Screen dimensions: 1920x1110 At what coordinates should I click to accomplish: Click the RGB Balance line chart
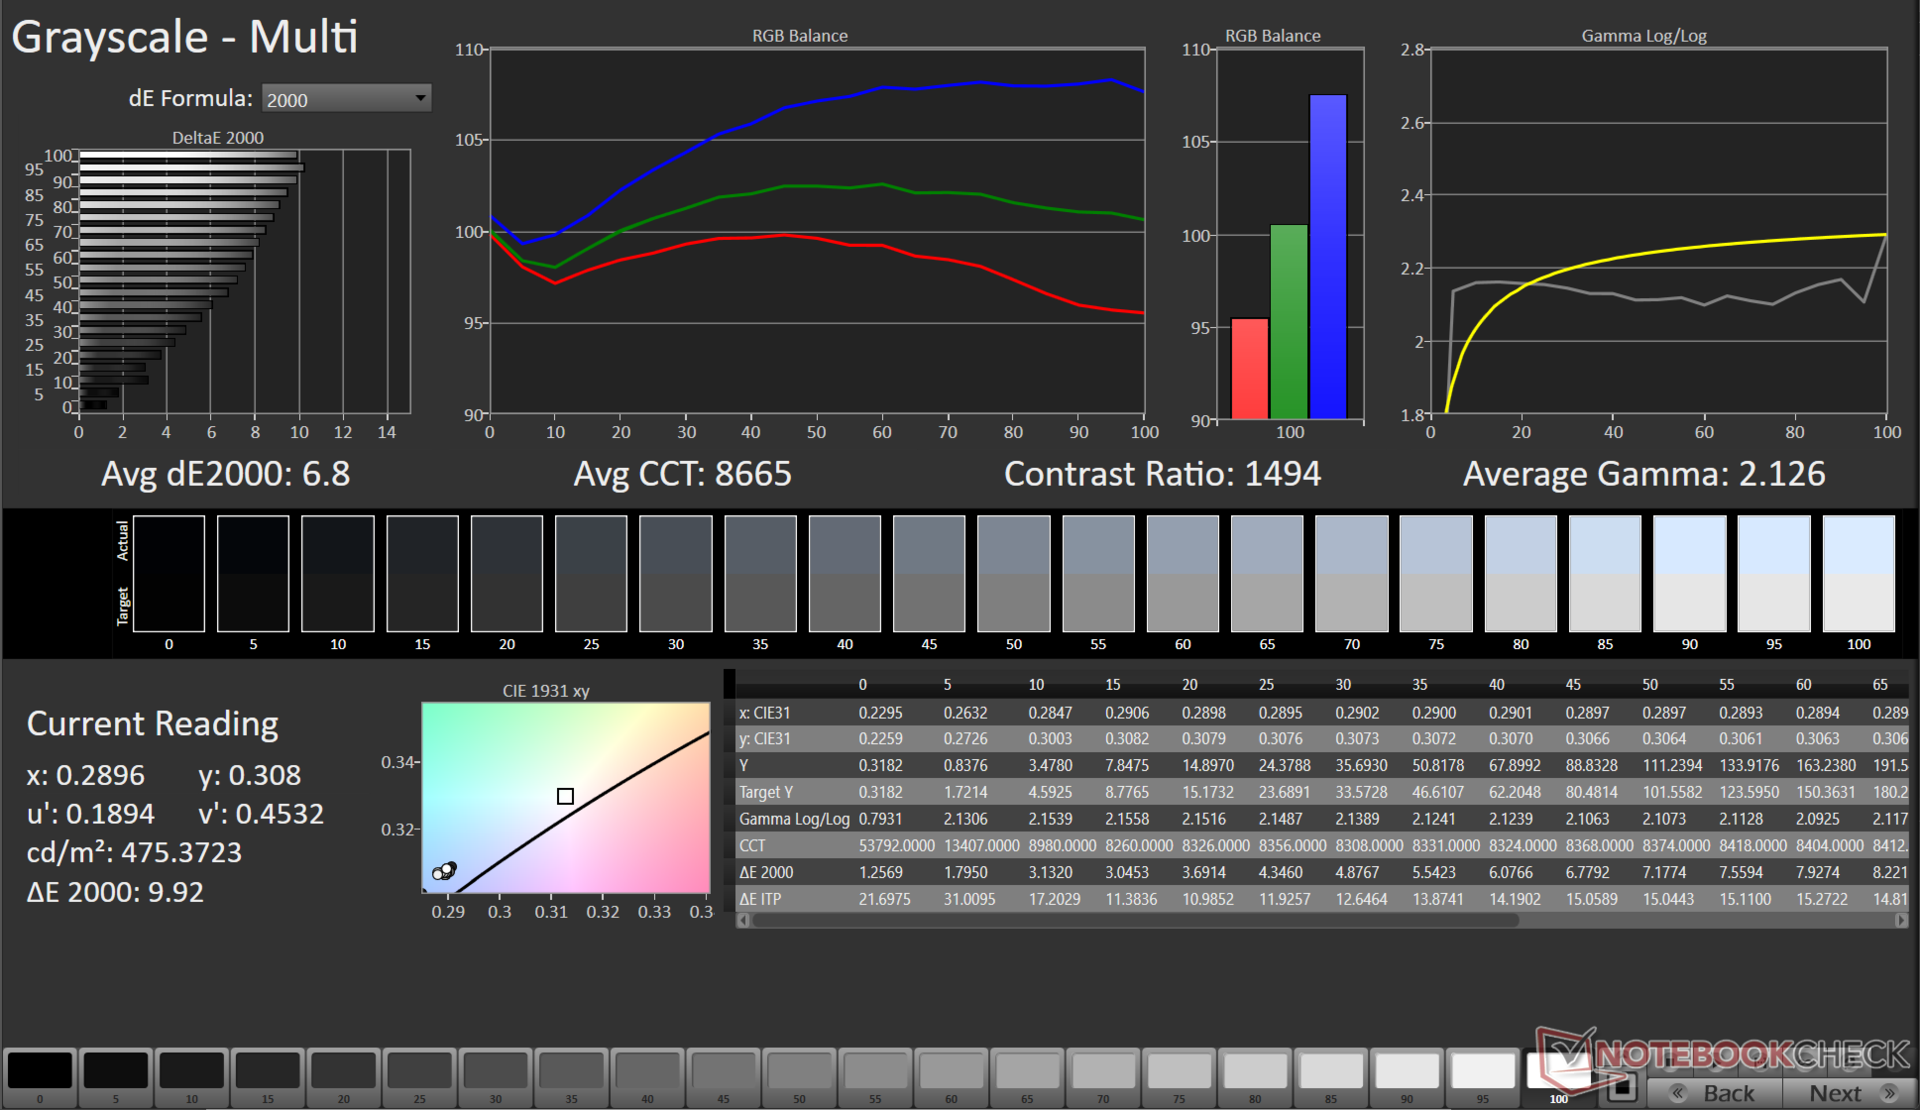point(817,231)
